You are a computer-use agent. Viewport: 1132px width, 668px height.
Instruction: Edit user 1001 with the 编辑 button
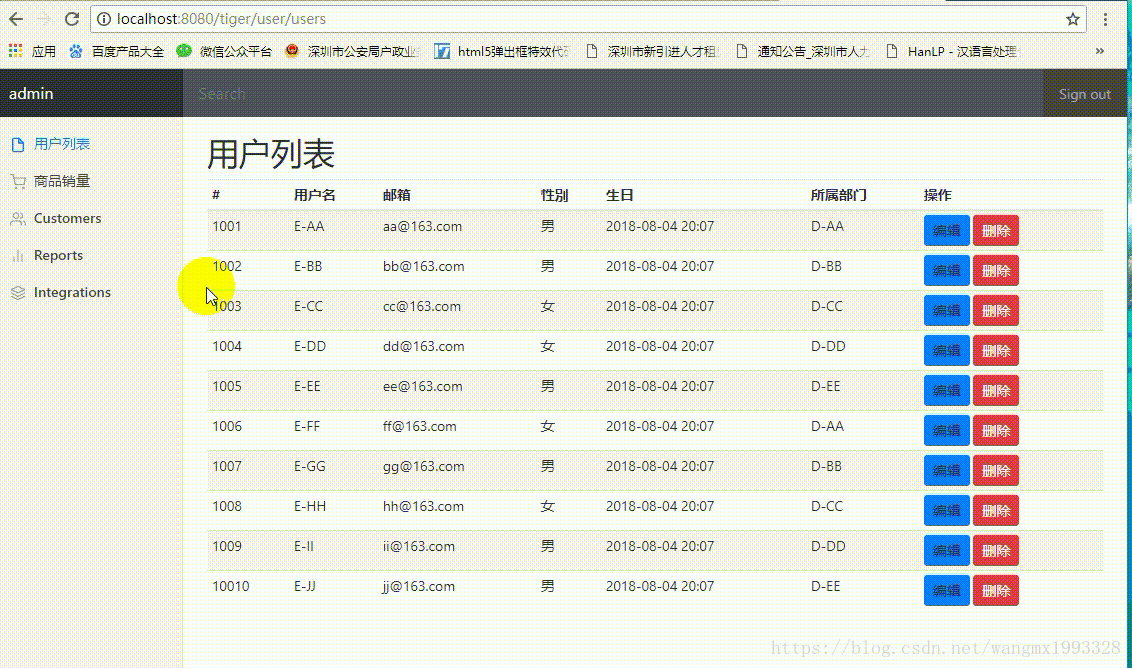(x=946, y=230)
